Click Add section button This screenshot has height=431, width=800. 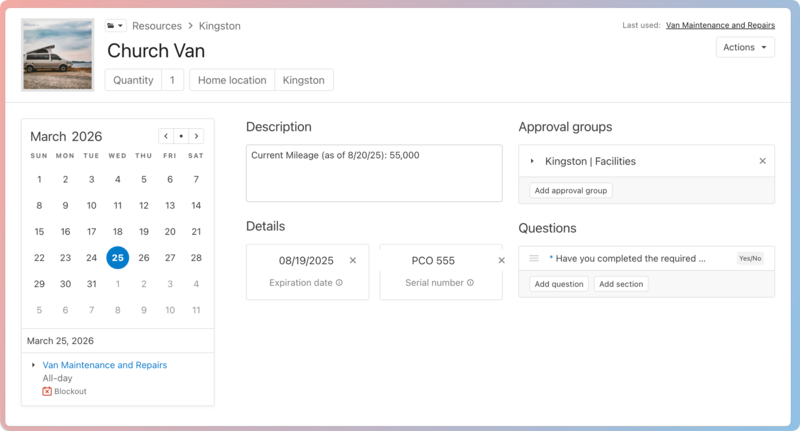[621, 284]
